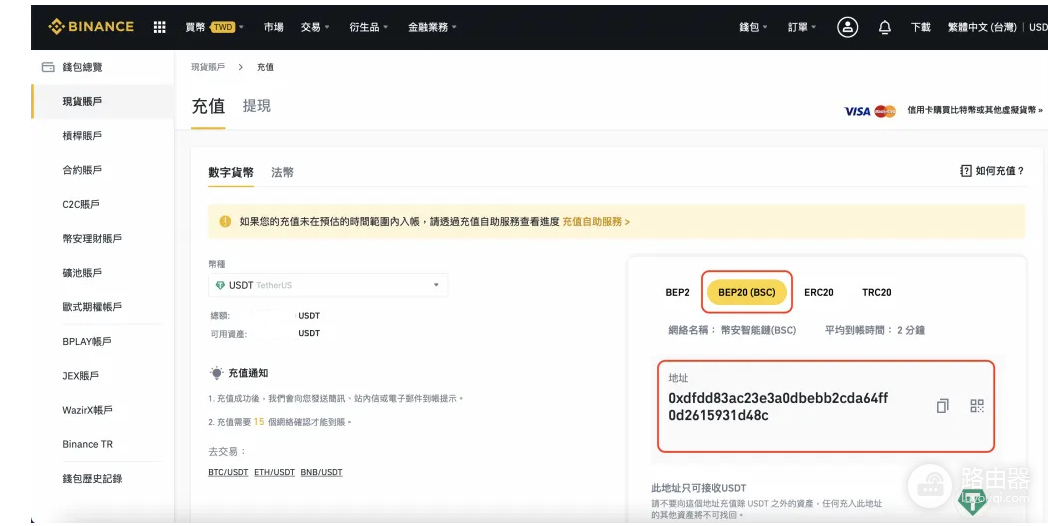Expand the 錢包 dropdown
Viewport: 1048px width, 526px height.
[753, 27]
